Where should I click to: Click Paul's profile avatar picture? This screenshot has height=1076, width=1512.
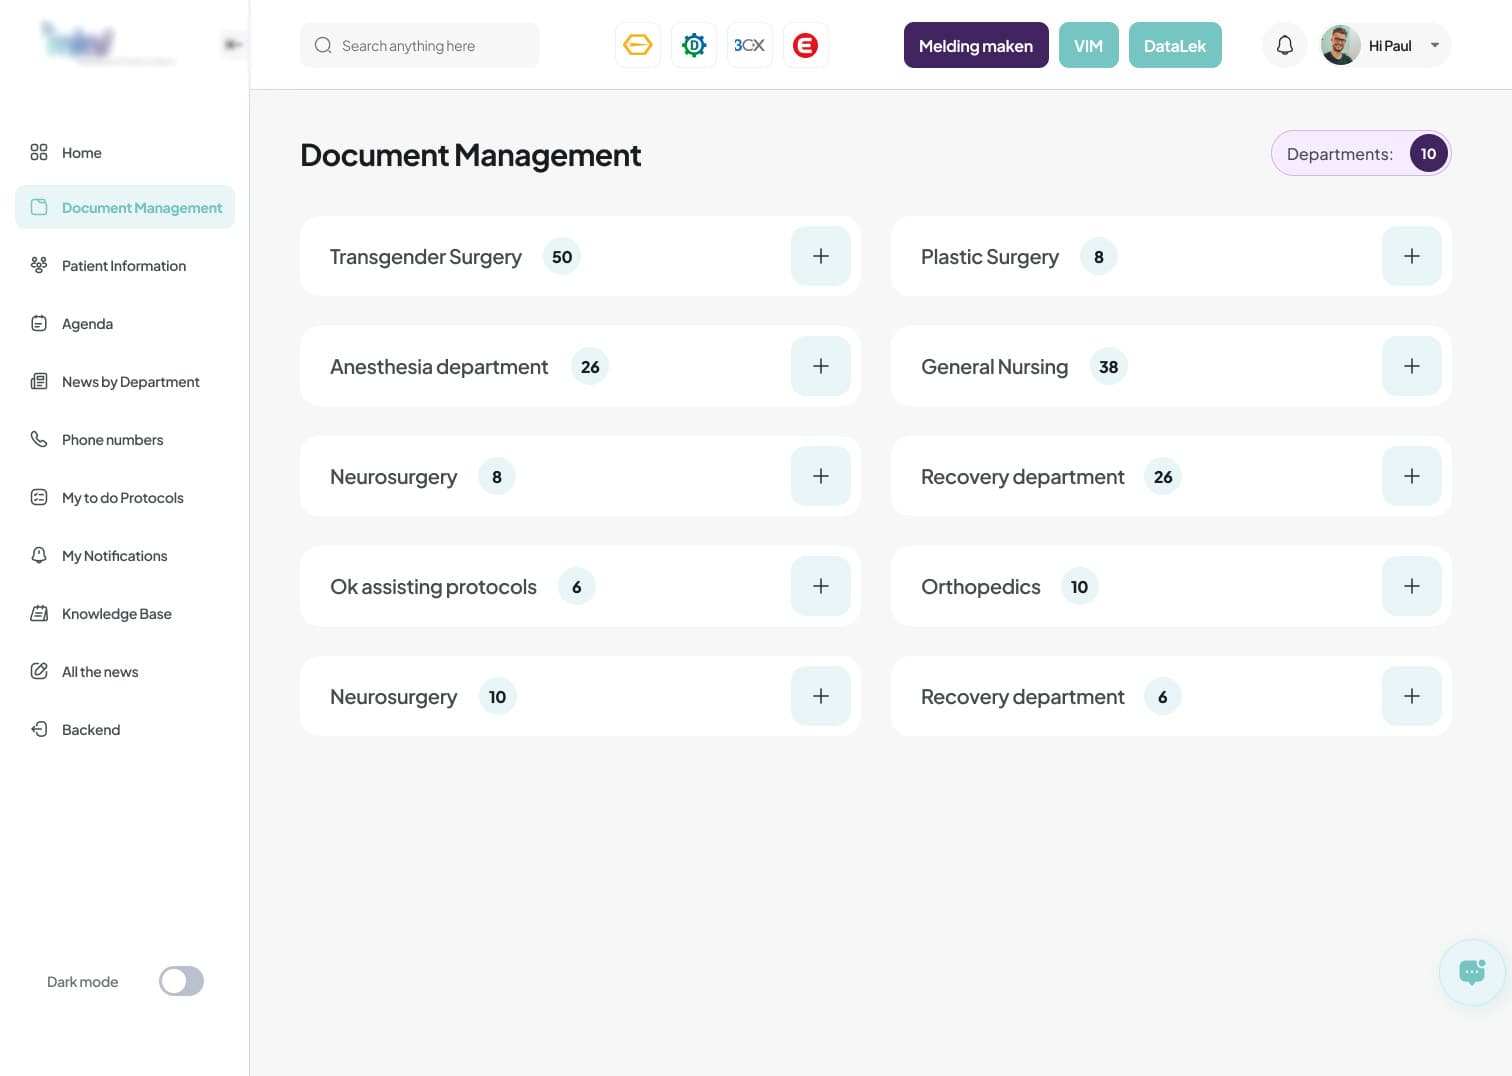(1340, 45)
